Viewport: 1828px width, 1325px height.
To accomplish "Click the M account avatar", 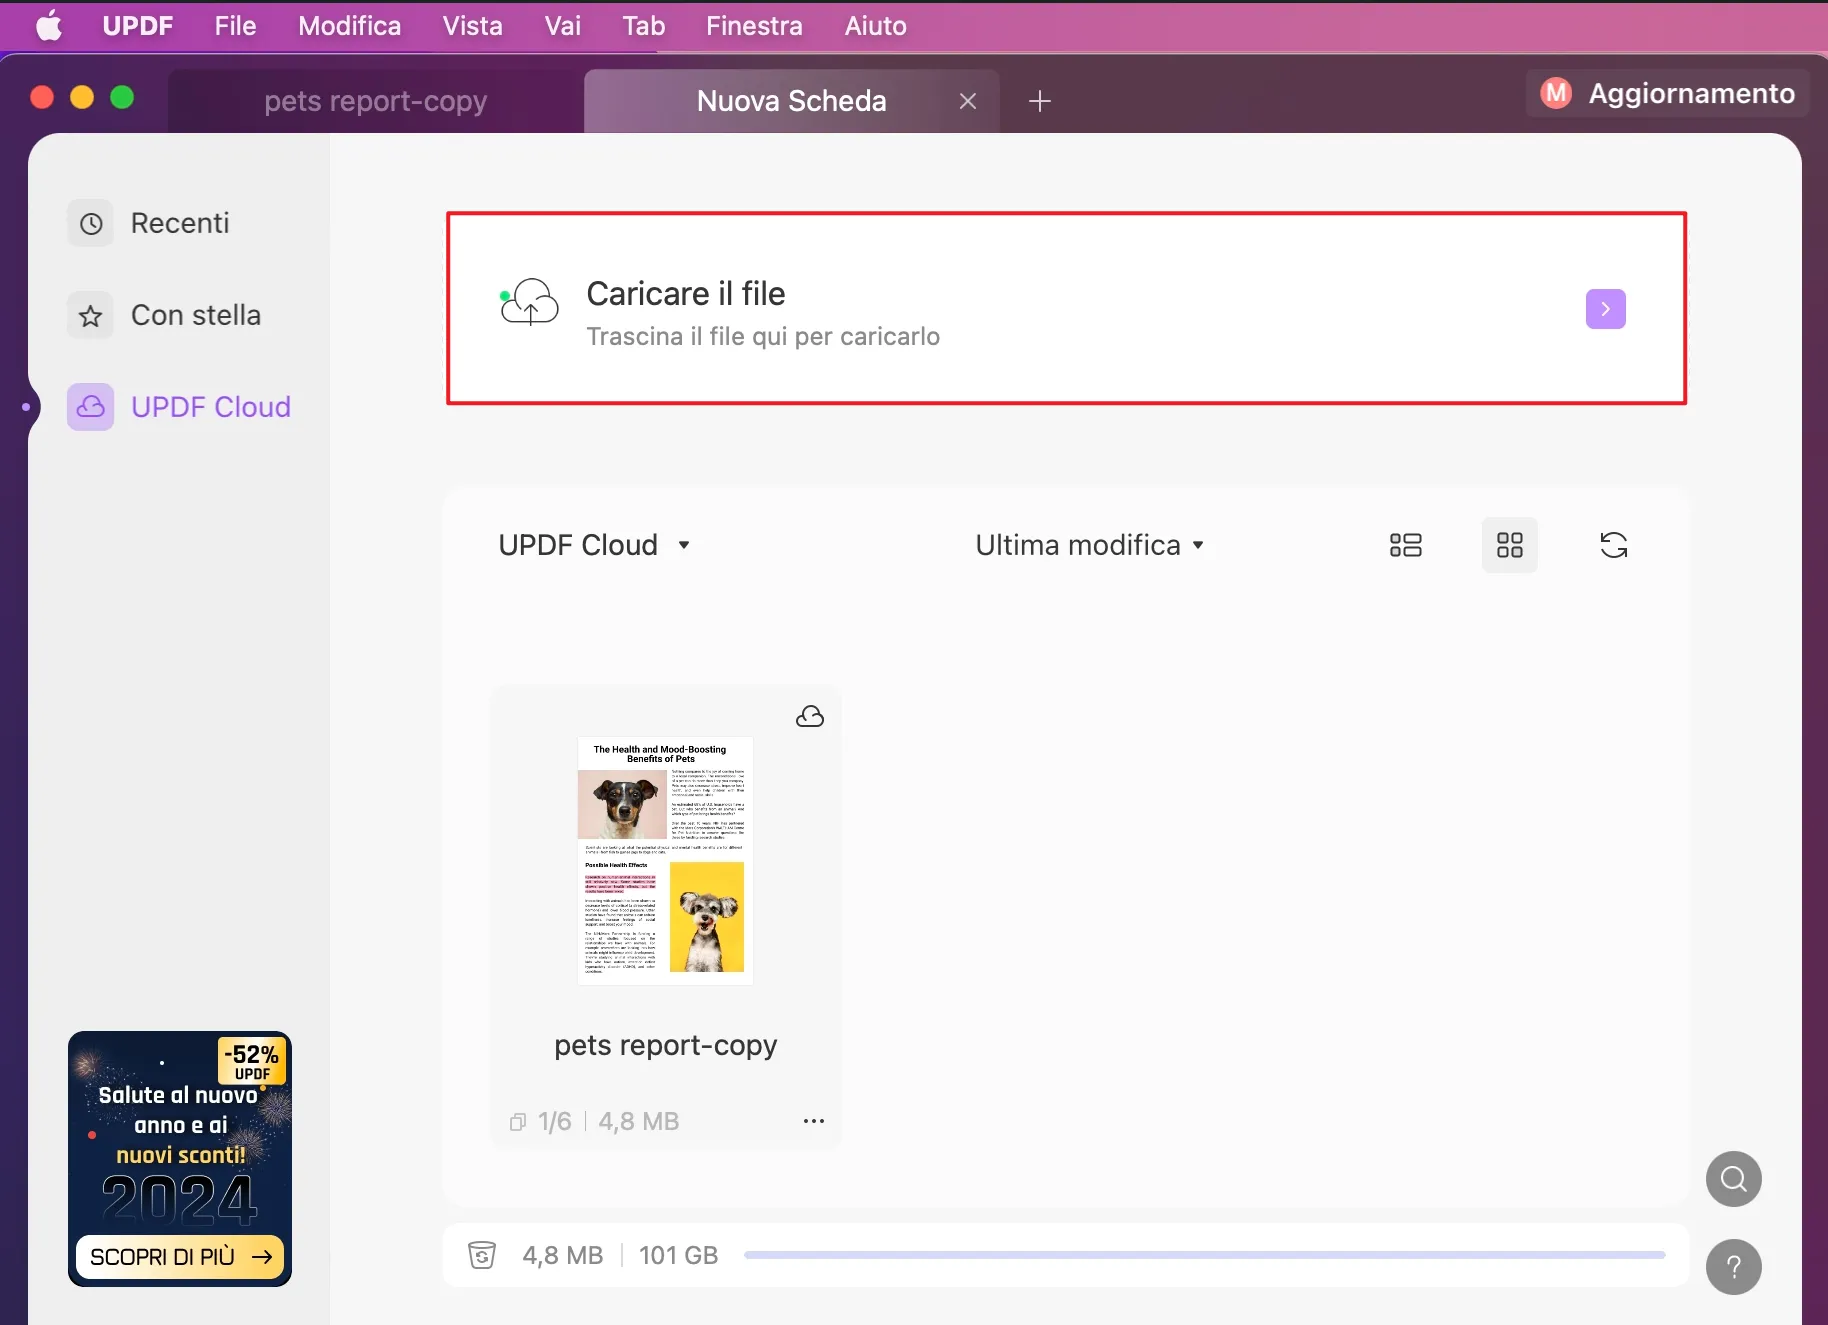I will tap(1556, 93).
